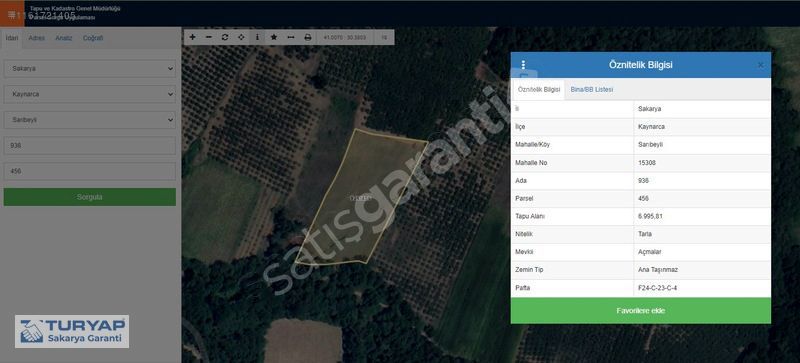This screenshot has height=363, width=800.
Task: Click the print icon
Action: pyautogui.click(x=308, y=37)
